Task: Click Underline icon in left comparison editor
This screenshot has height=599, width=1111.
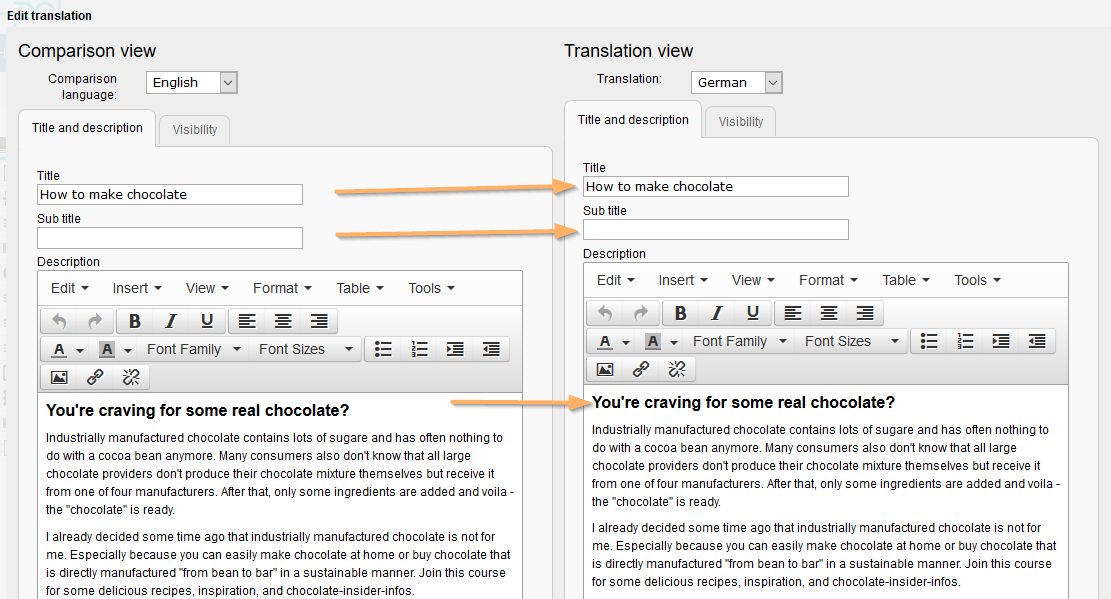Action: pos(207,321)
